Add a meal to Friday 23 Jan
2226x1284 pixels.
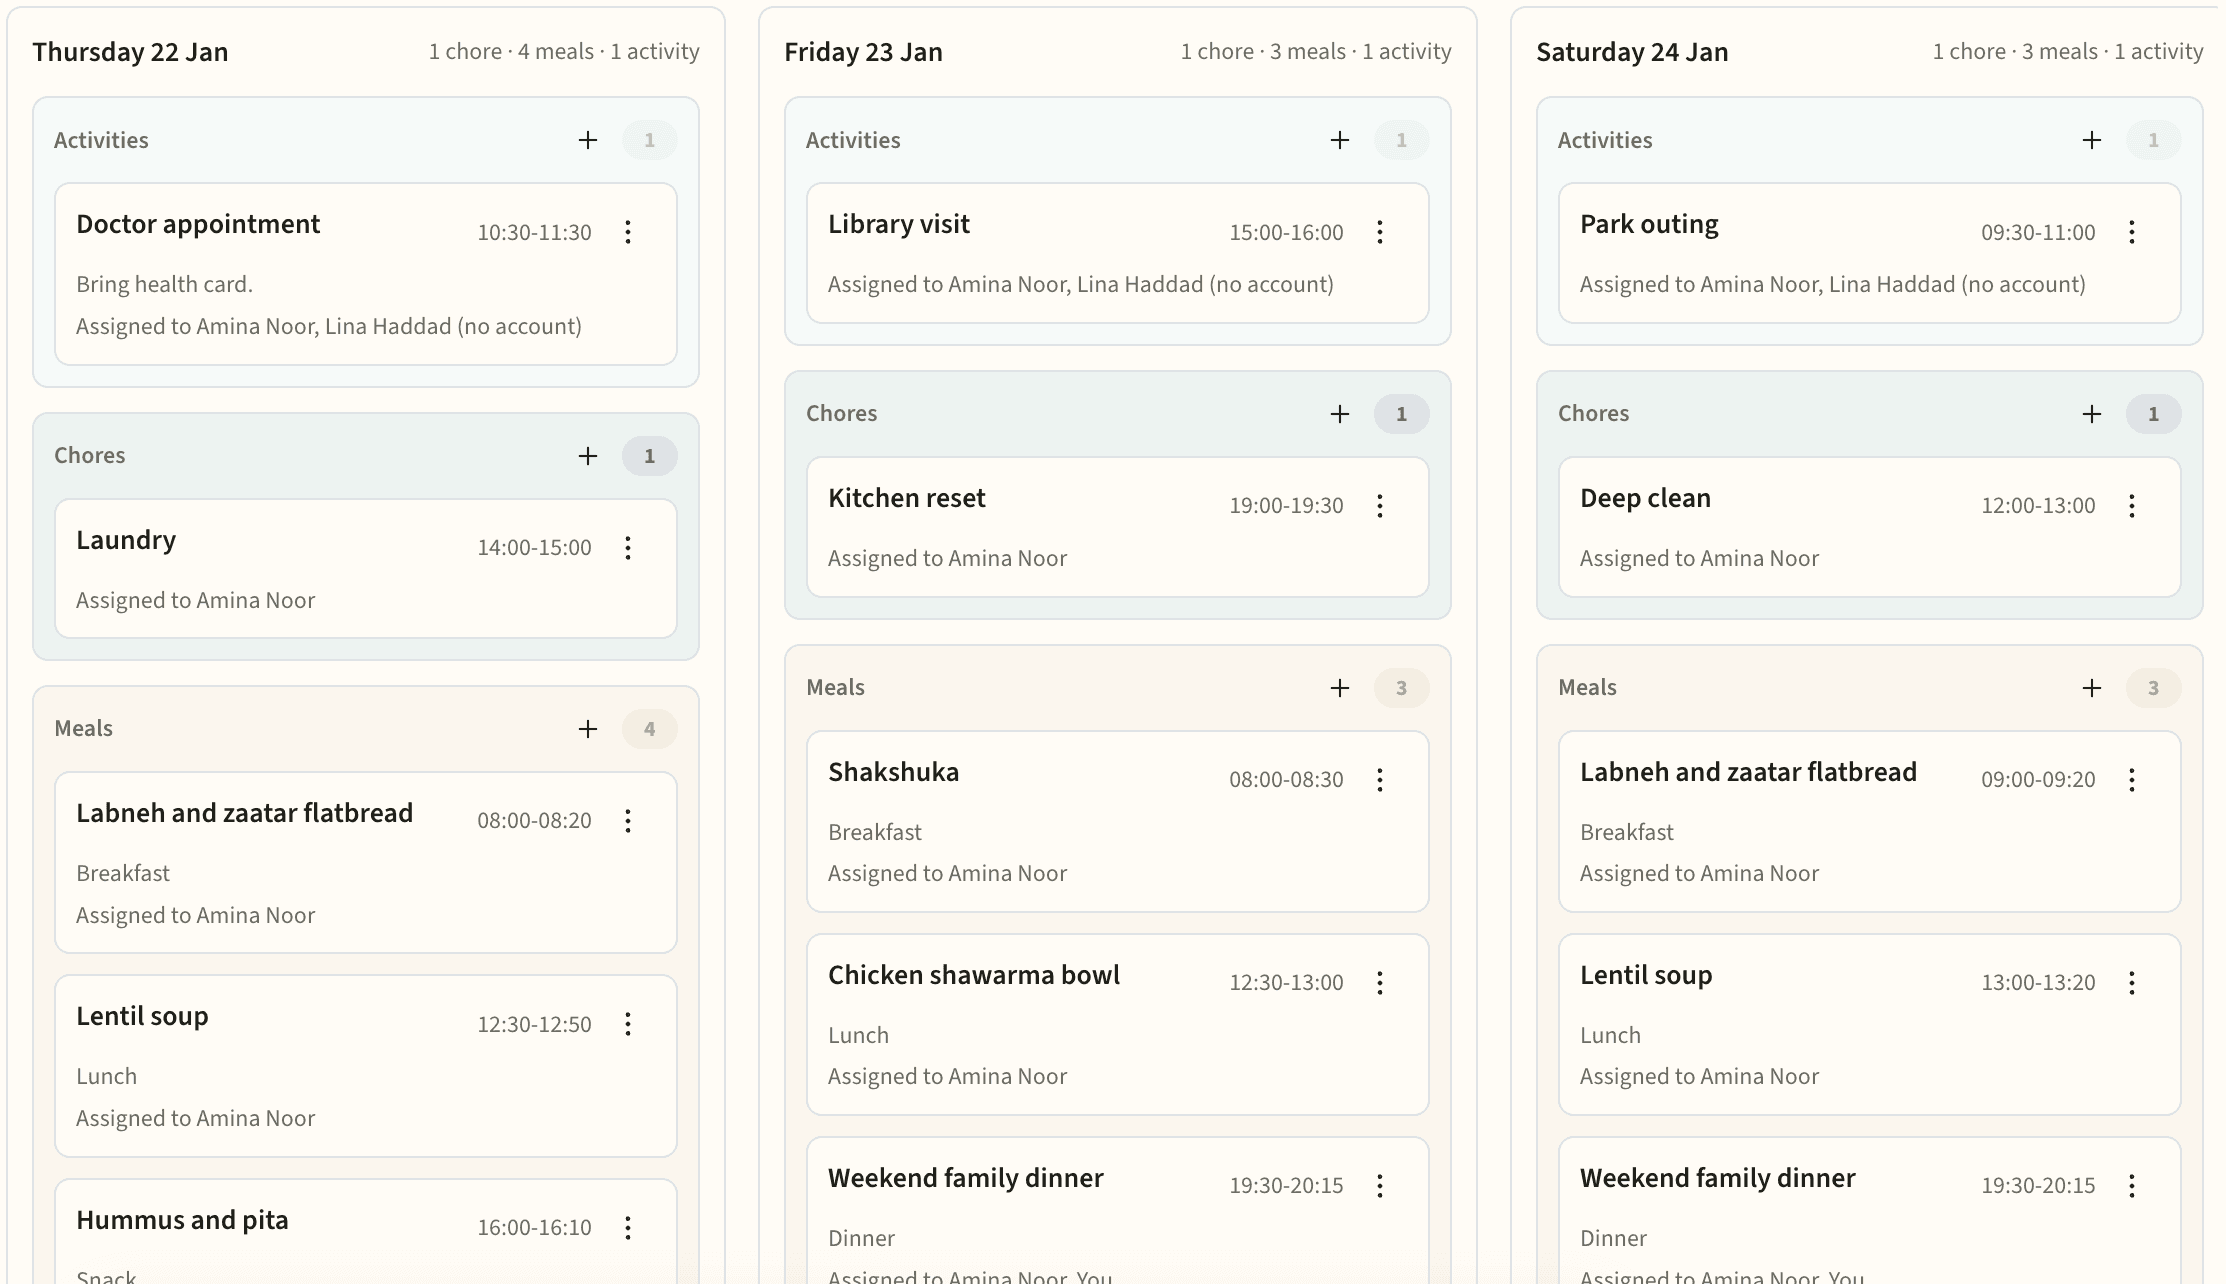(x=1340, y=688)
